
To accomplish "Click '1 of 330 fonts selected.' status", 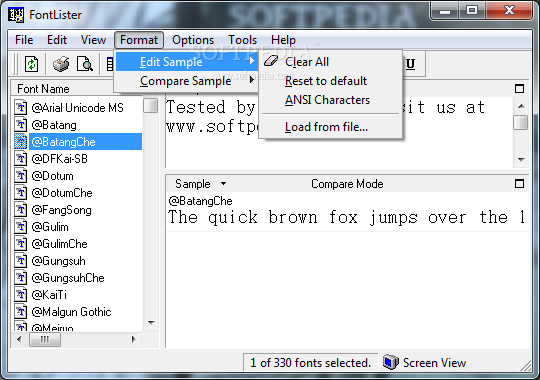I will [x=310, y=362].
